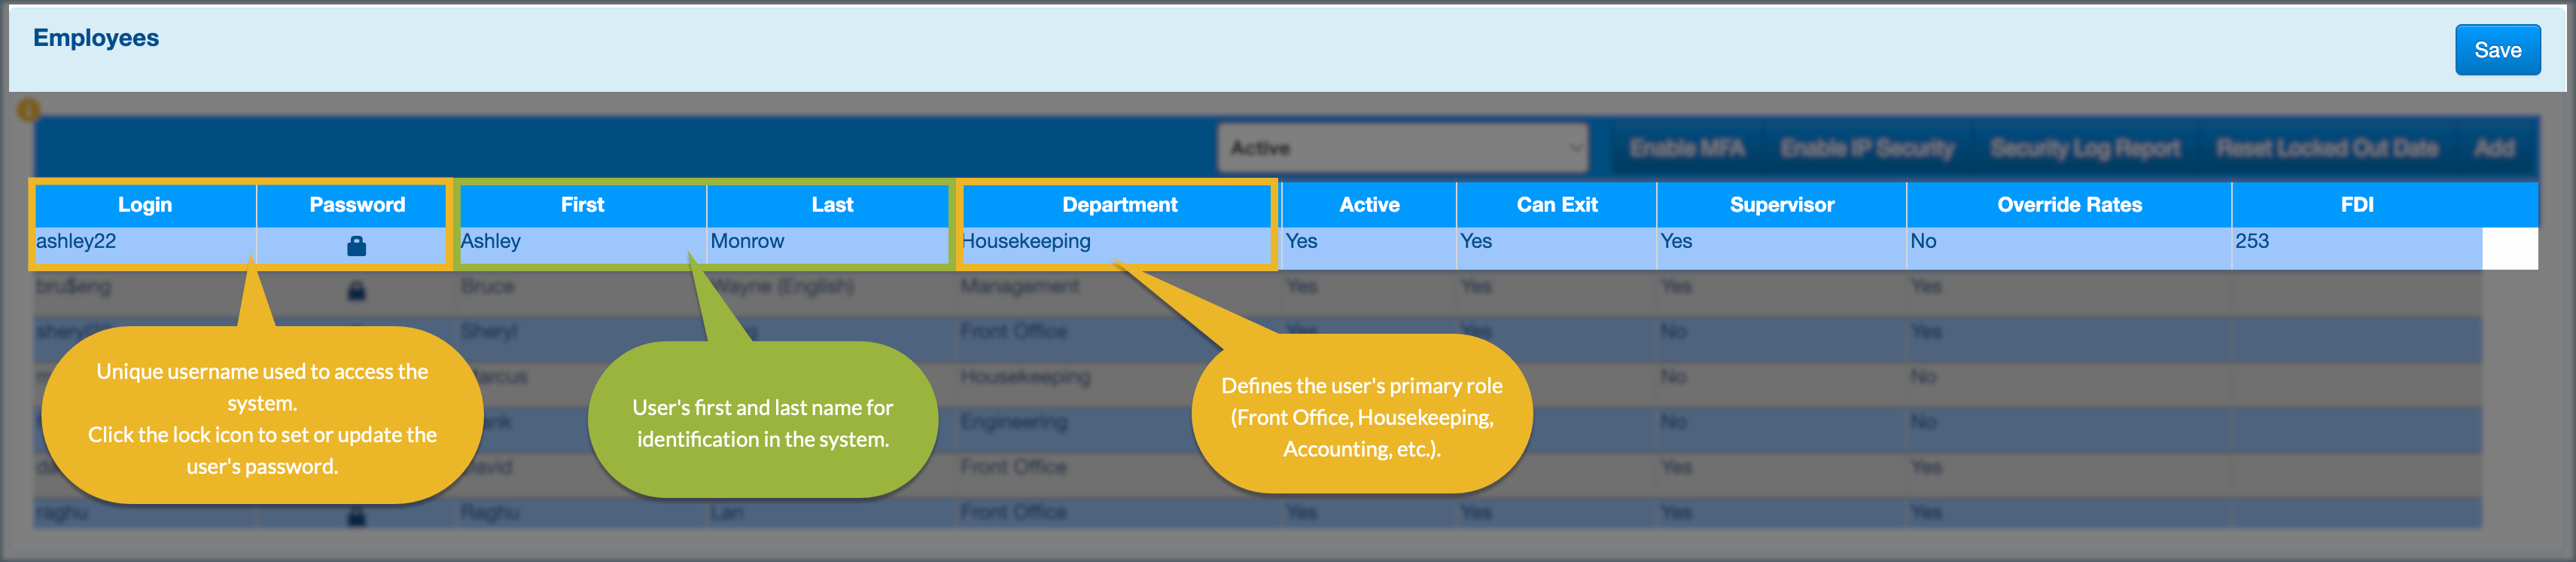
Task: Click the Override Rates column header
Action: 2069,205
